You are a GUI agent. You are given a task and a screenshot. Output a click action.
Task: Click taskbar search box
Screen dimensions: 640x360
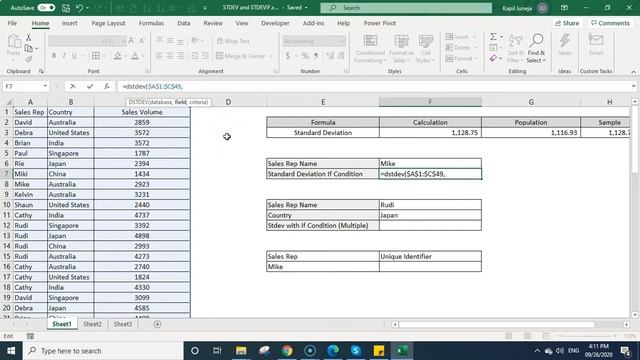(102, 351)
